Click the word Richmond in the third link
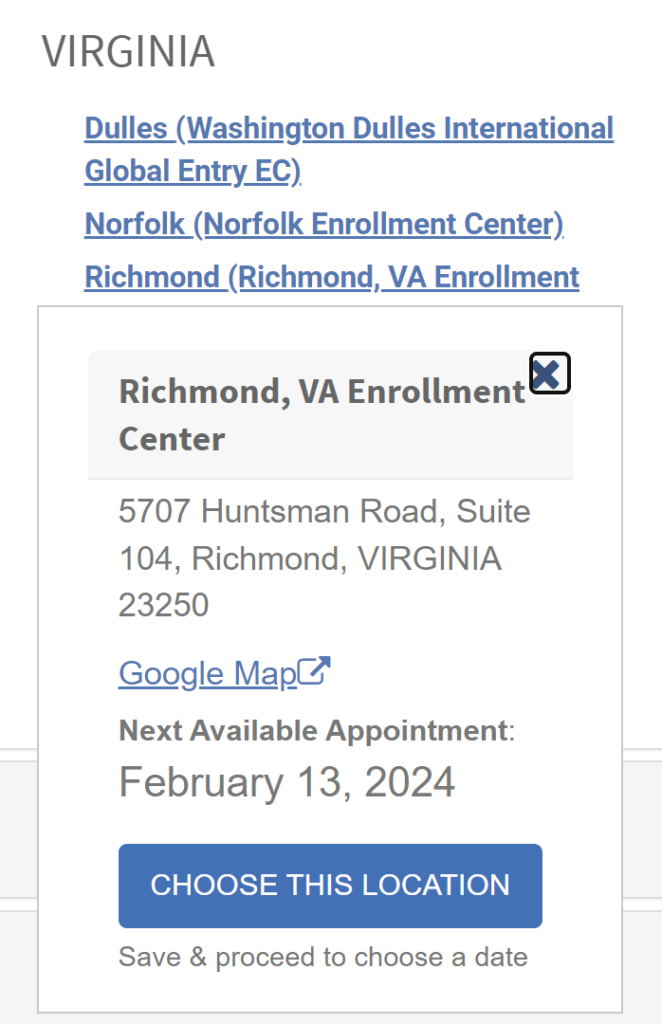This screenshot has width=662, height=1024. pyautogui.click(x=151, y=277)
